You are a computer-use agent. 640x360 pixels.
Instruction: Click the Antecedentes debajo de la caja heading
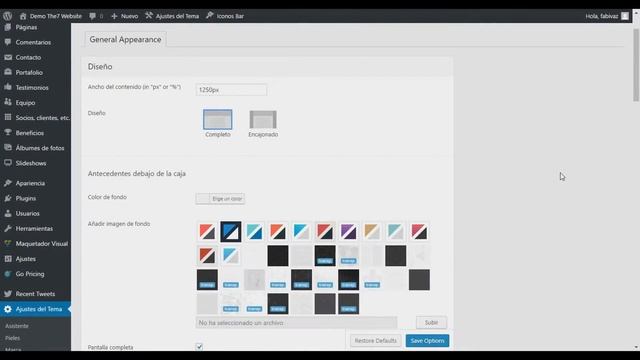pos(137,173)
